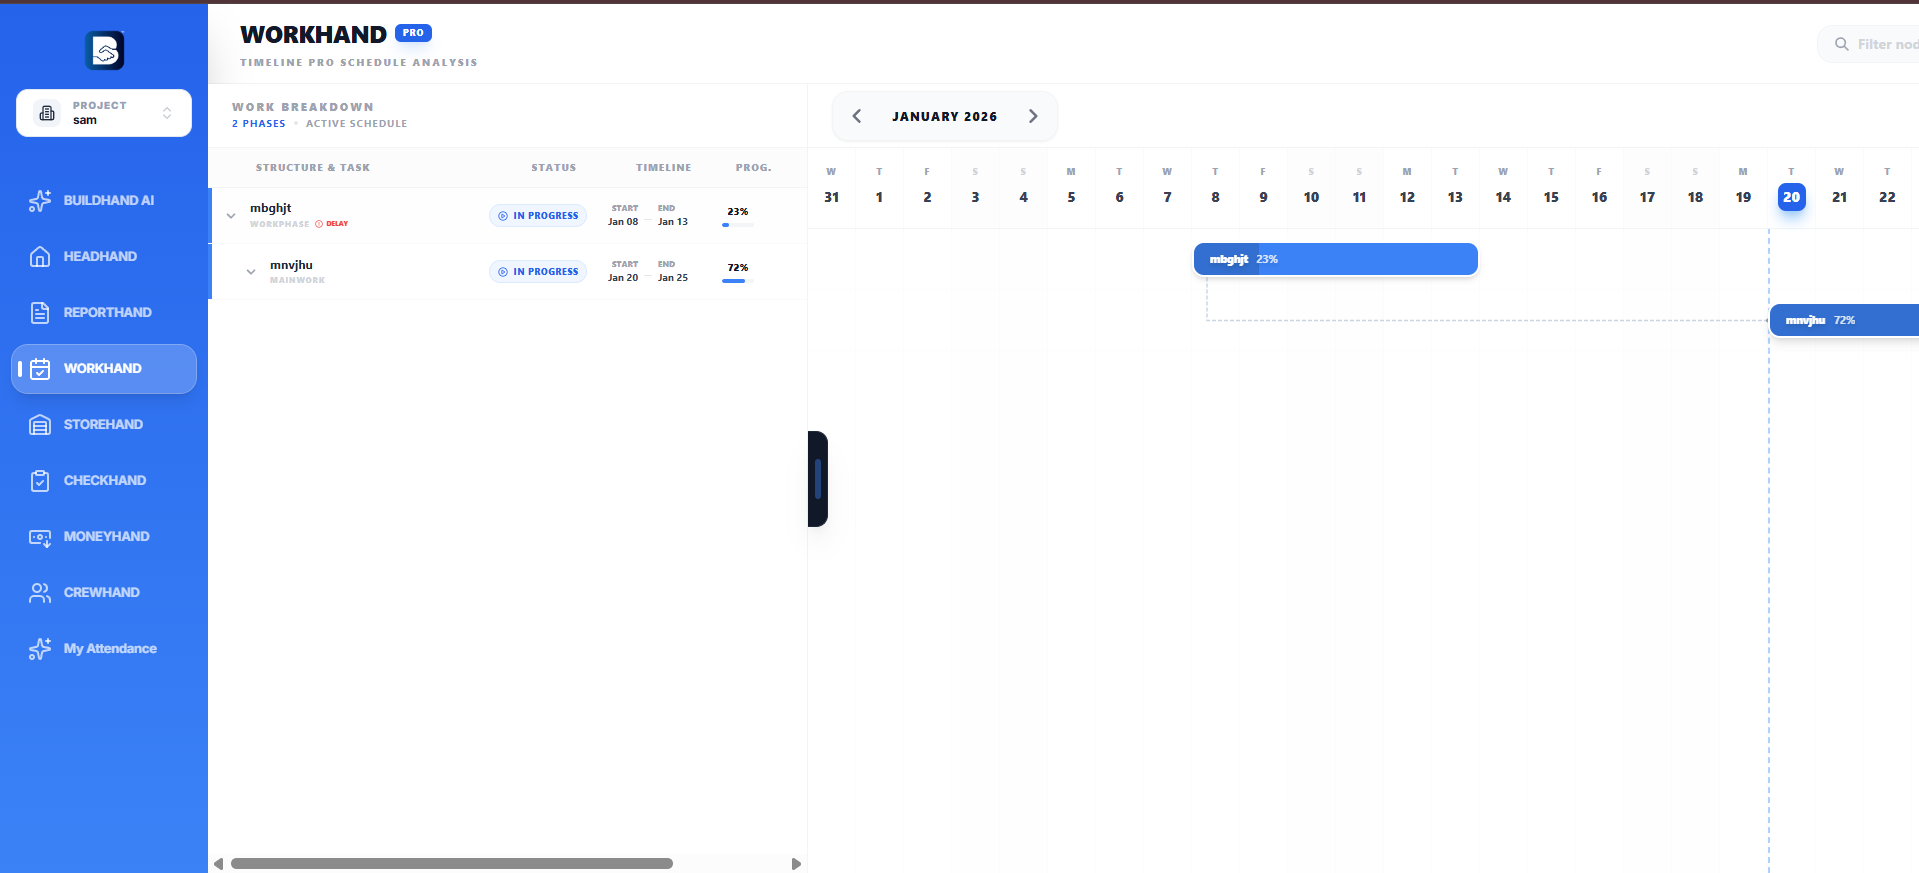This screenshot has height=873, width=1919.
Task: Collapse the mnvjhu main work row
Action: [x=251, y=272]
